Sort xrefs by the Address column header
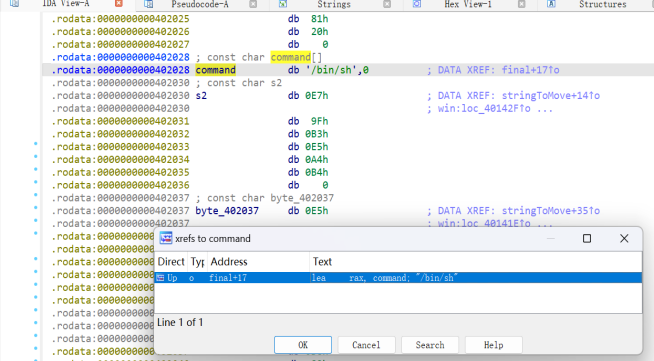 click(x=258, y=262)
